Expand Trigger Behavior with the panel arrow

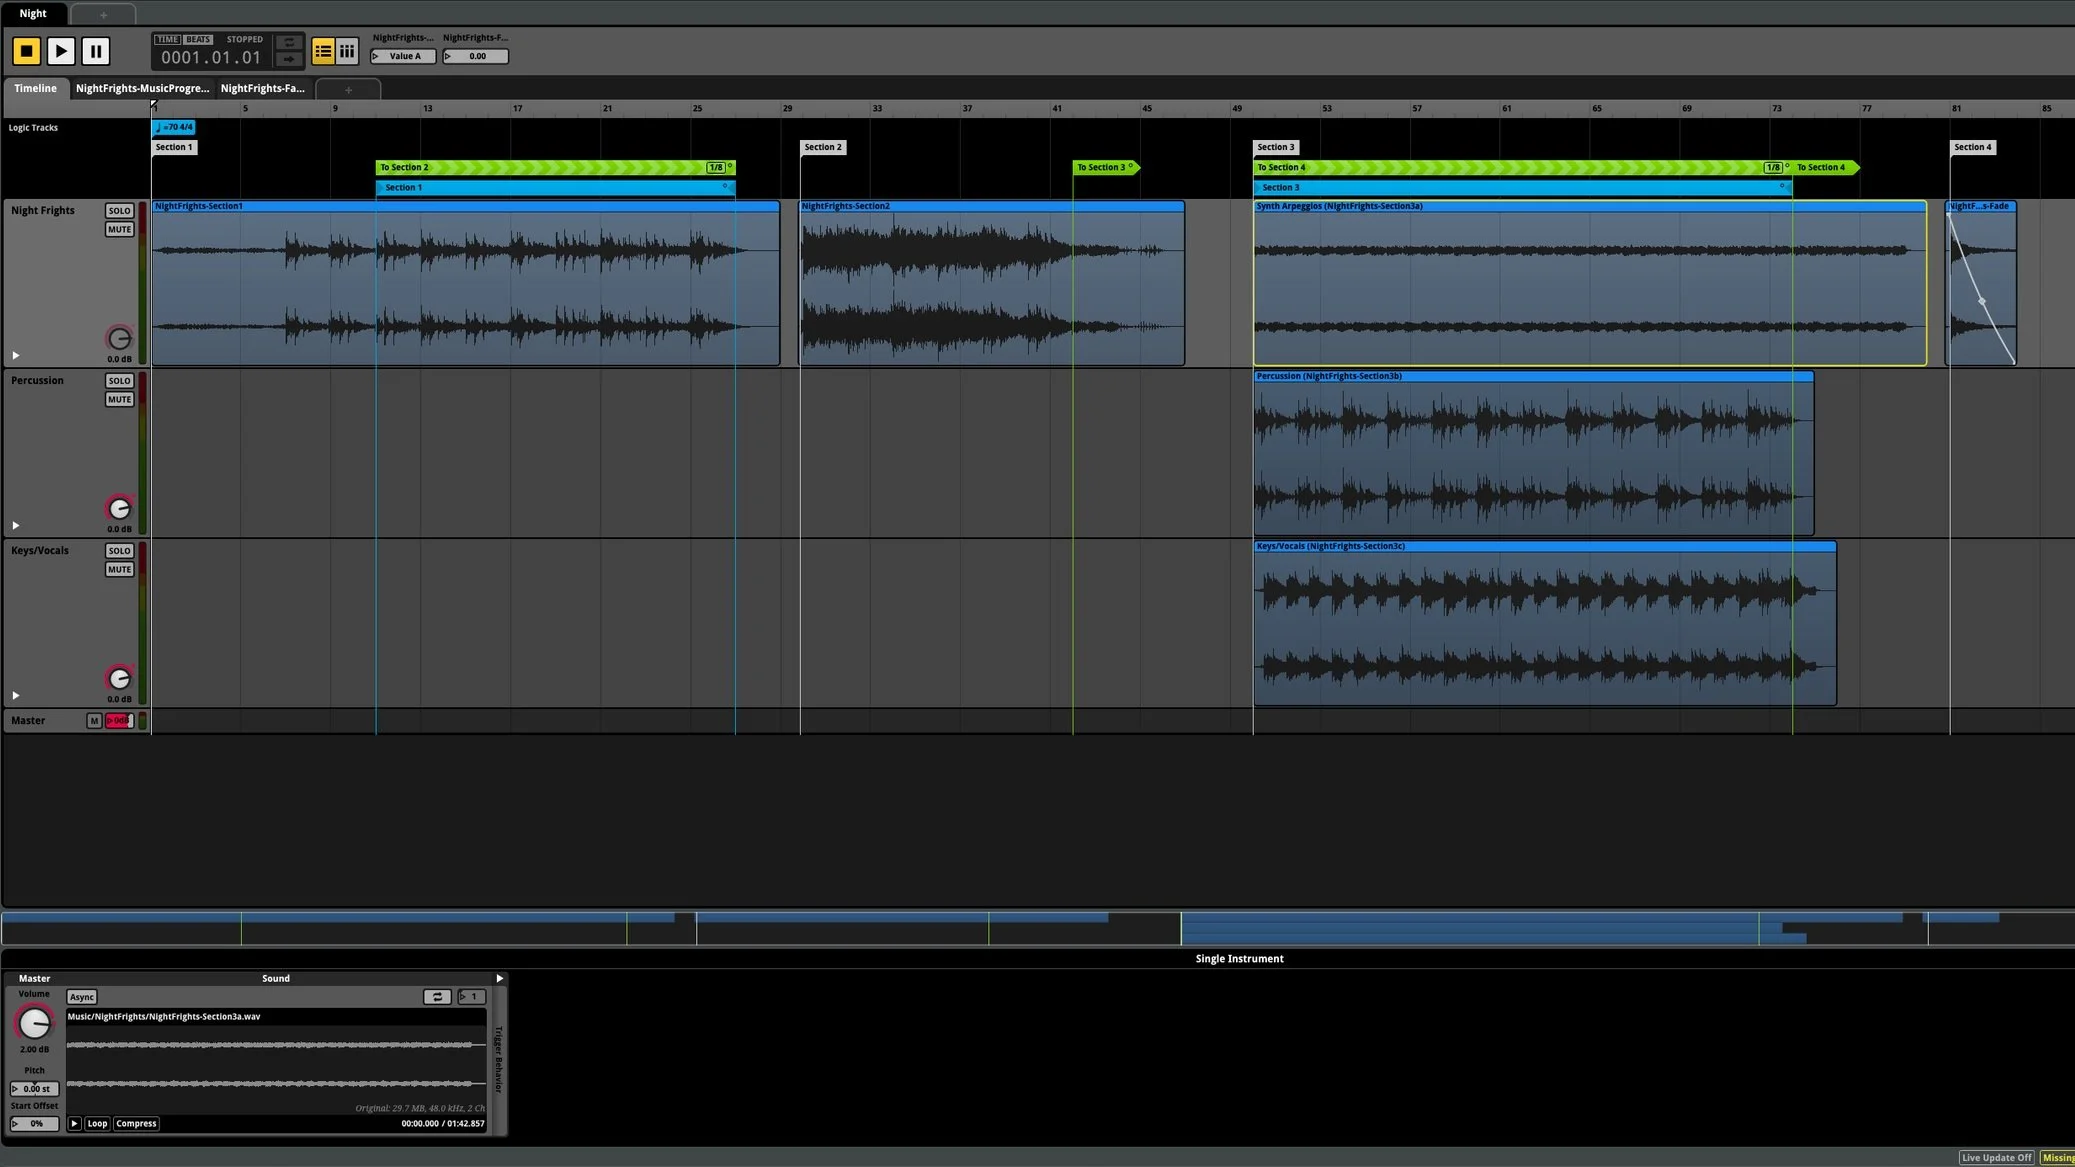pos(499,979)
